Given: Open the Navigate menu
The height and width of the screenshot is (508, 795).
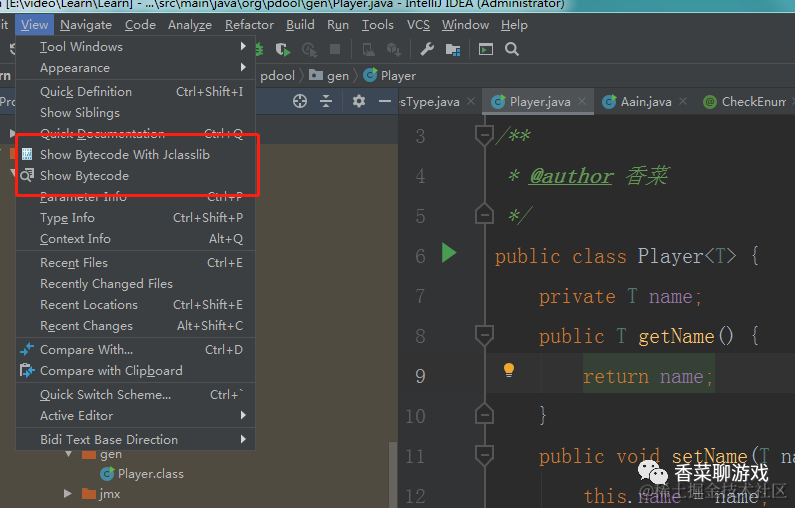Looking at the screenshot, I should click(x=86, y=25).
